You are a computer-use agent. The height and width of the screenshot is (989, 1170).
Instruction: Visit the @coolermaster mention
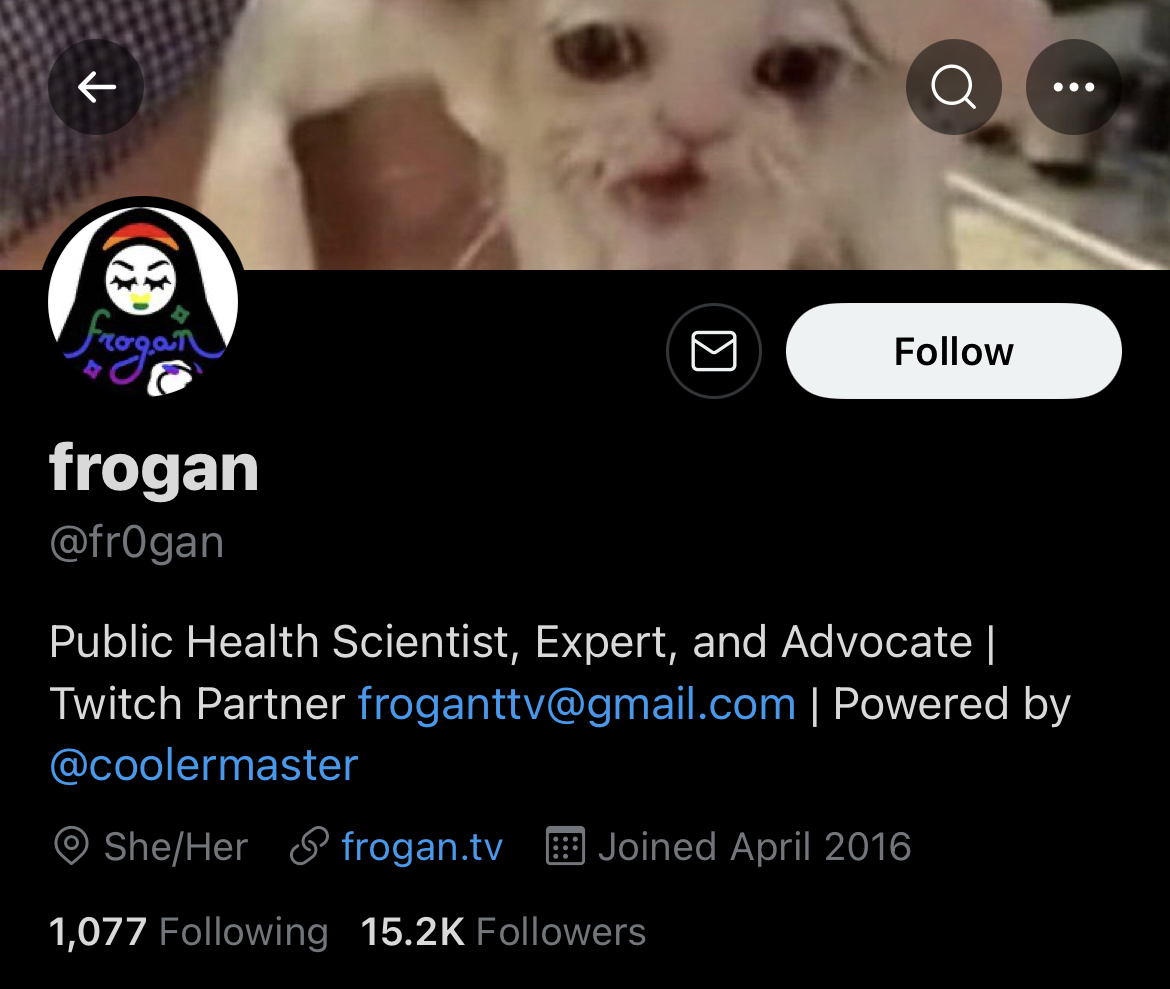click(204, 765)
